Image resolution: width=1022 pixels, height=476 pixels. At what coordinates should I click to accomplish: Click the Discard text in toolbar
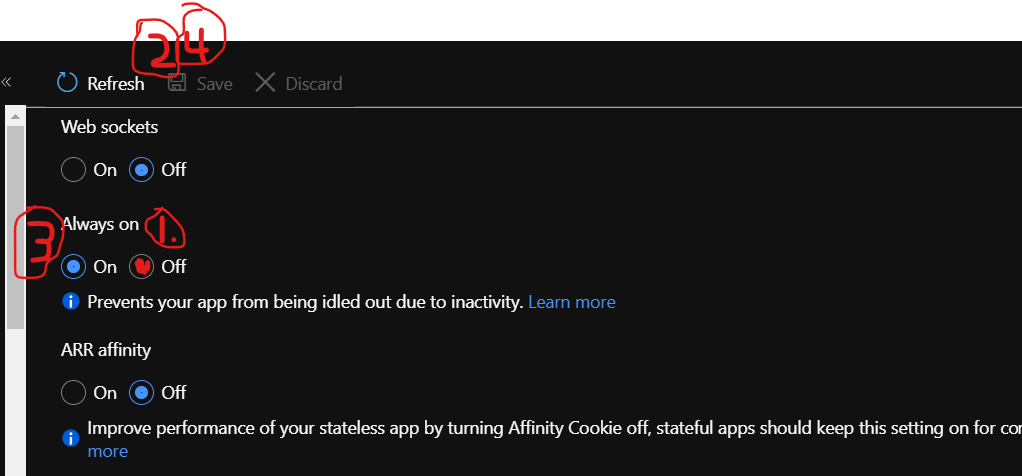tap(314, 84)
